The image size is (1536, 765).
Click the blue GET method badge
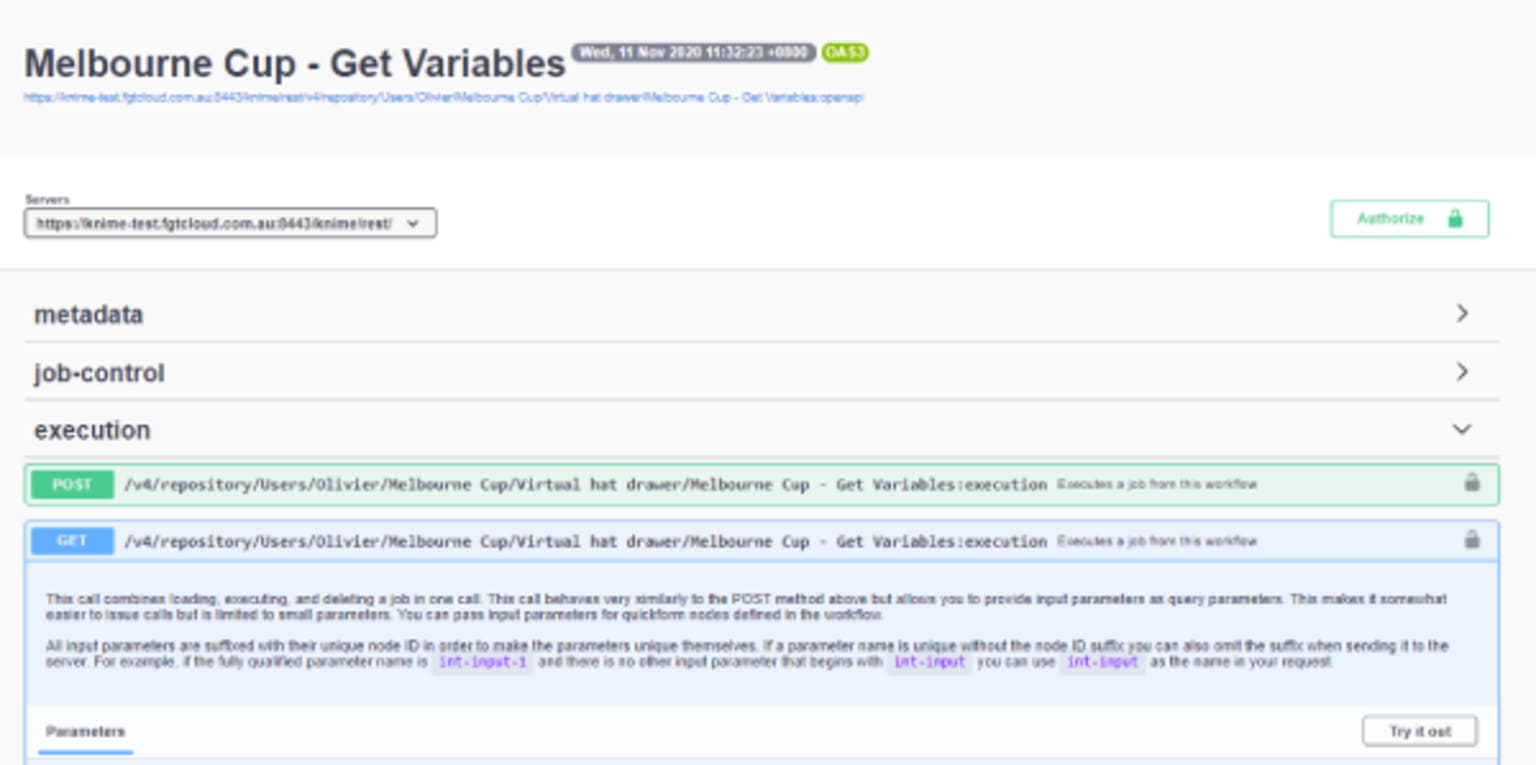72,541
